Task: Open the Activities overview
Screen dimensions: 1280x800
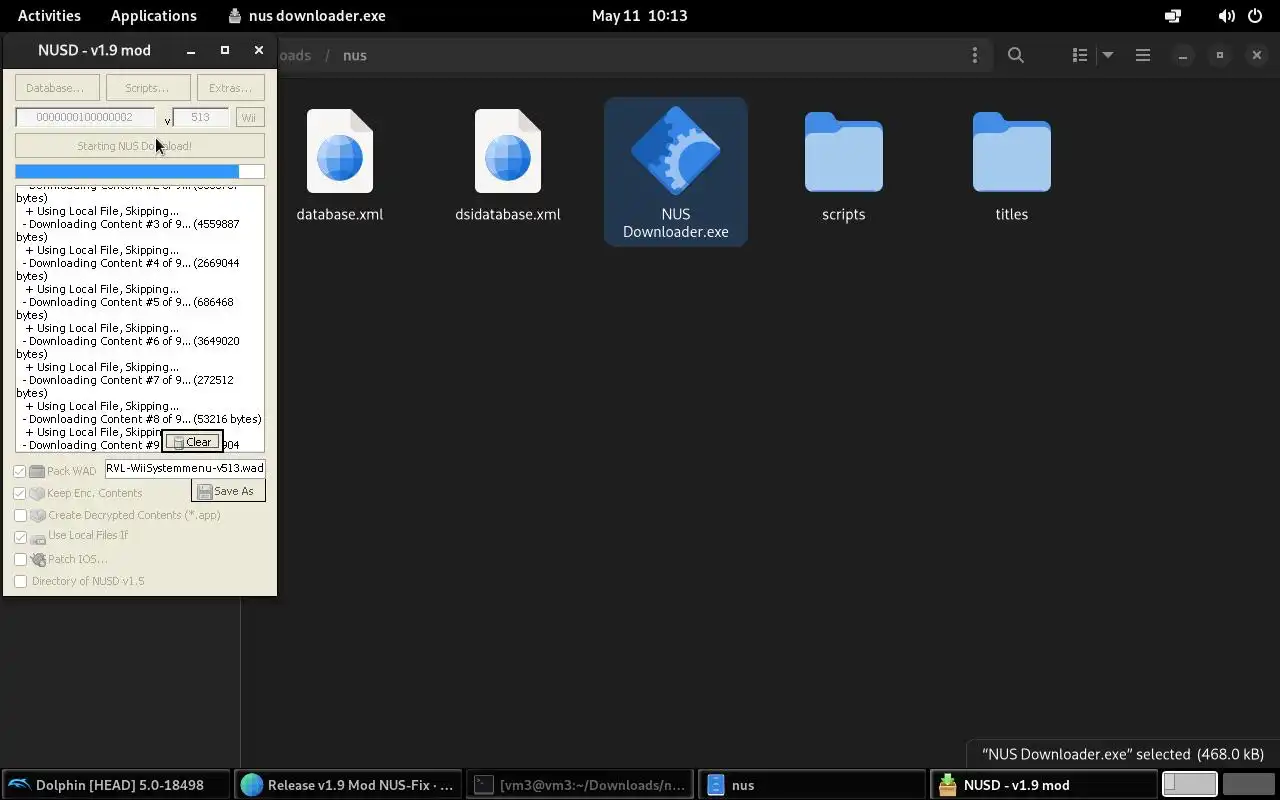Action: pyautogui.click(x=49, y=15)
